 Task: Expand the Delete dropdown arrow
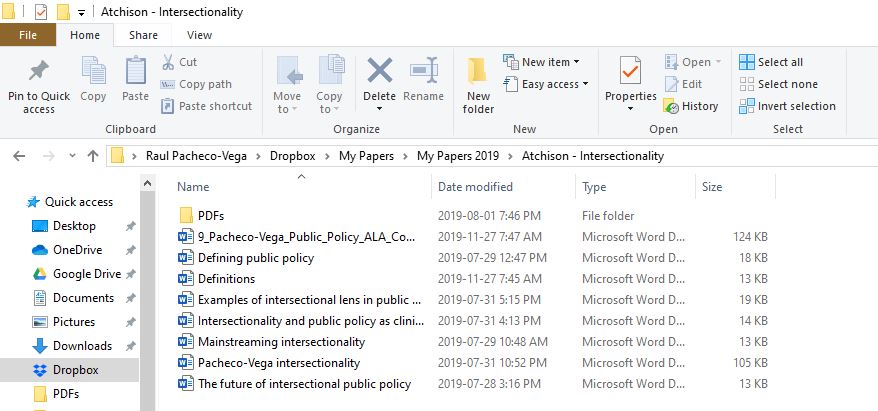click(x=379, y=109)
